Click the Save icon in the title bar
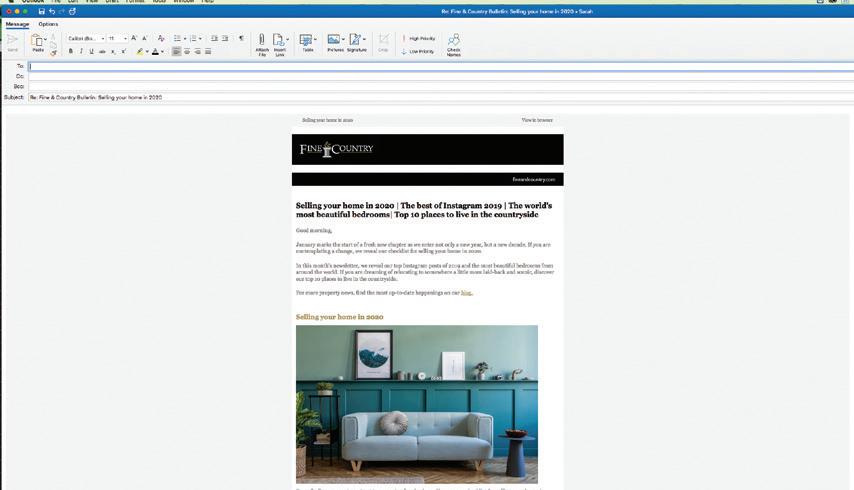This screenshot has width=854, height=490. pyautogui.click(x=41, y=11)
